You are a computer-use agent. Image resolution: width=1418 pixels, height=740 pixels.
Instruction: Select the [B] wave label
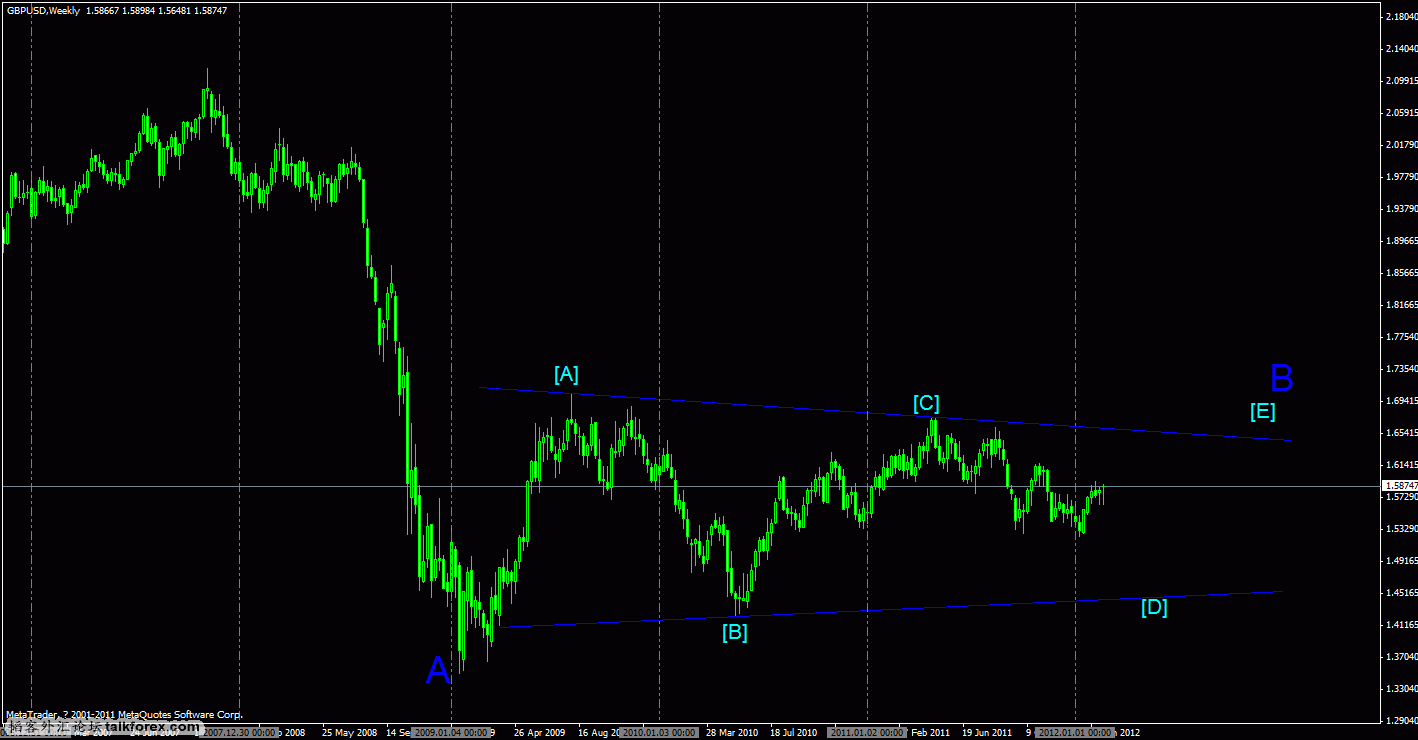tap(735, 632)
